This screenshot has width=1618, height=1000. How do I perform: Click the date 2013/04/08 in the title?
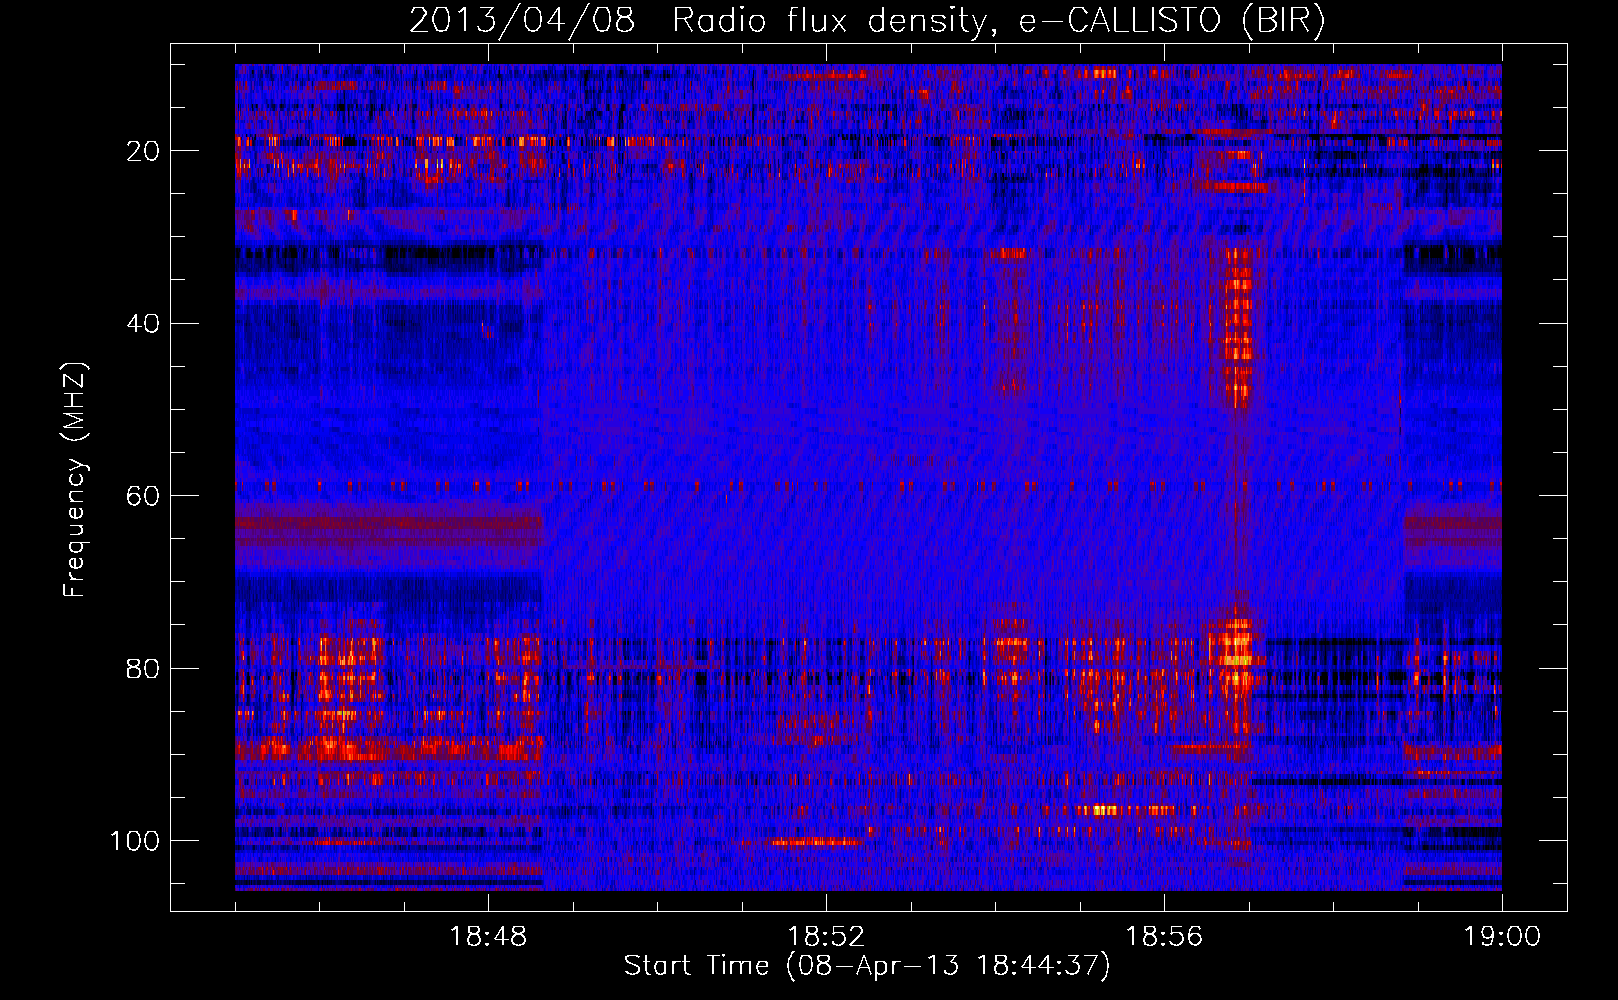(522, 21)
